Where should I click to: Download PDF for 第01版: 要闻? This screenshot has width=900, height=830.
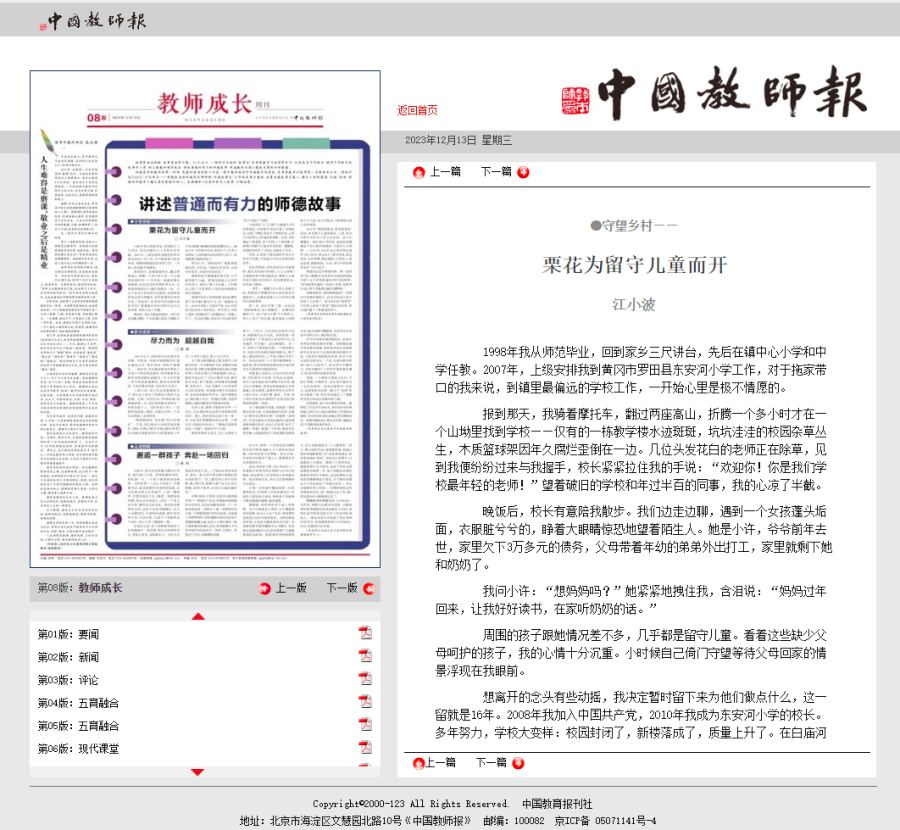pyautogui.click(x=365, y=633)
